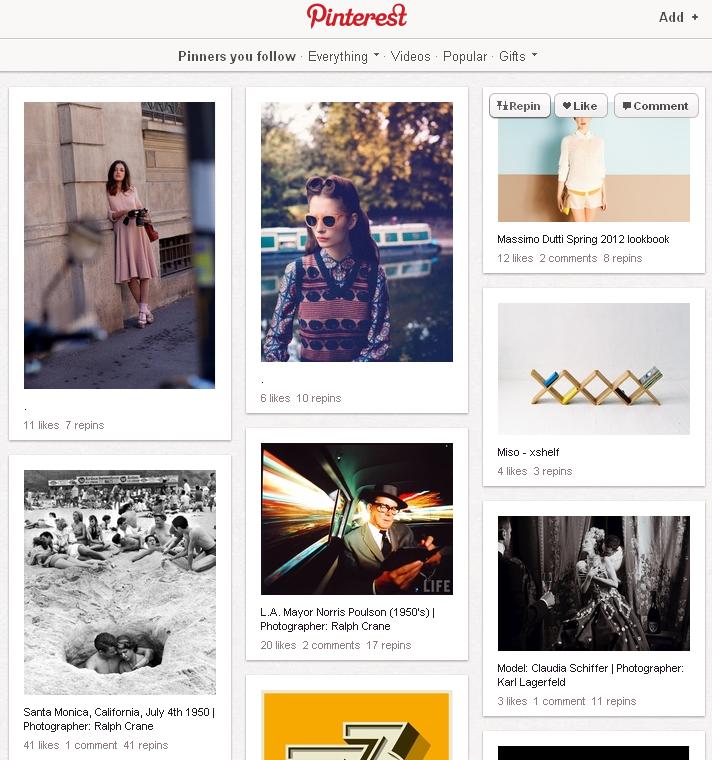Open the Mayor Norris Poulson car photo

pyautogui.click(x=357, y=519)
